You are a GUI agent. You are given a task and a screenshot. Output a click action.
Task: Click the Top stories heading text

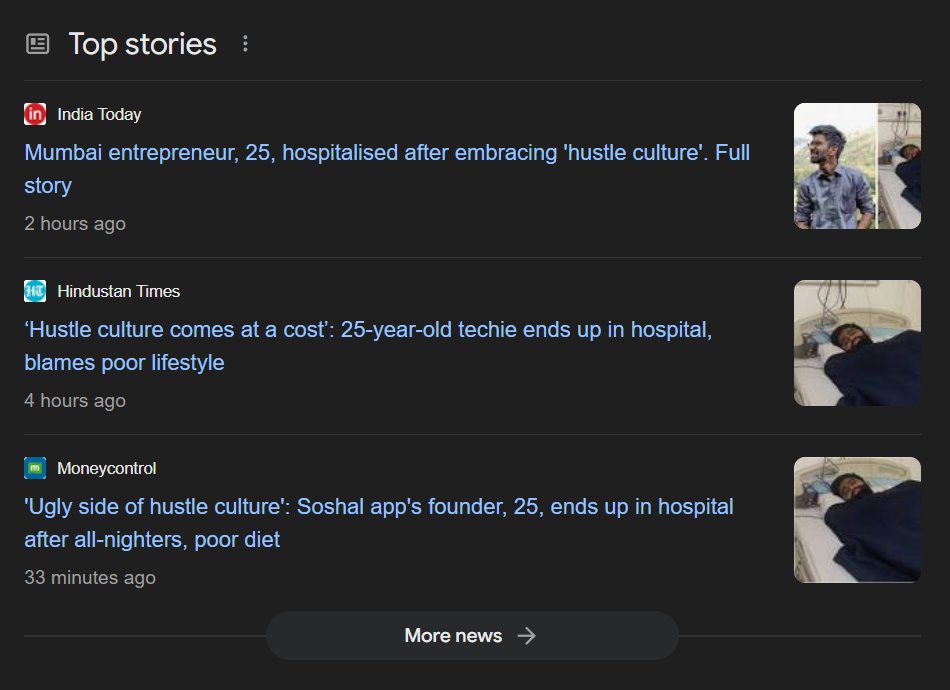(142, 44)
